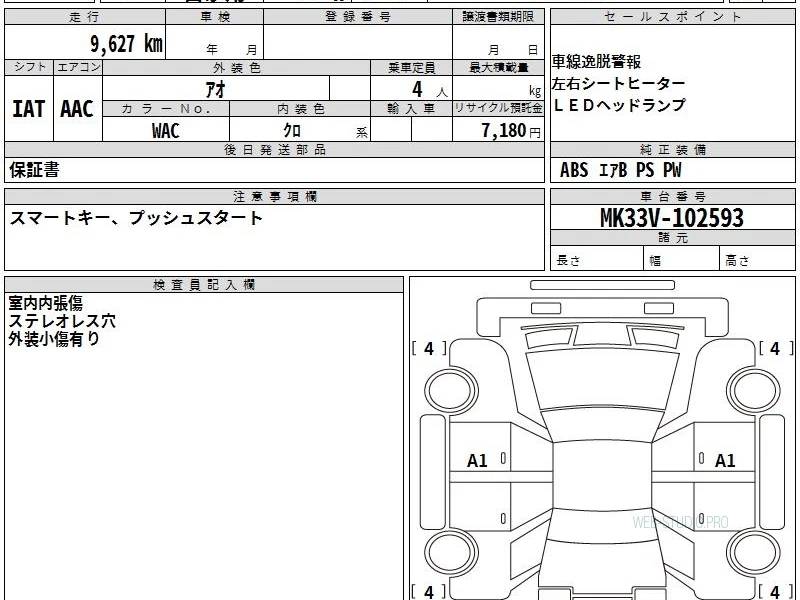Click the 高さ dimension cell
Viewport: 800px width, 600px height.
click(758, 258)
